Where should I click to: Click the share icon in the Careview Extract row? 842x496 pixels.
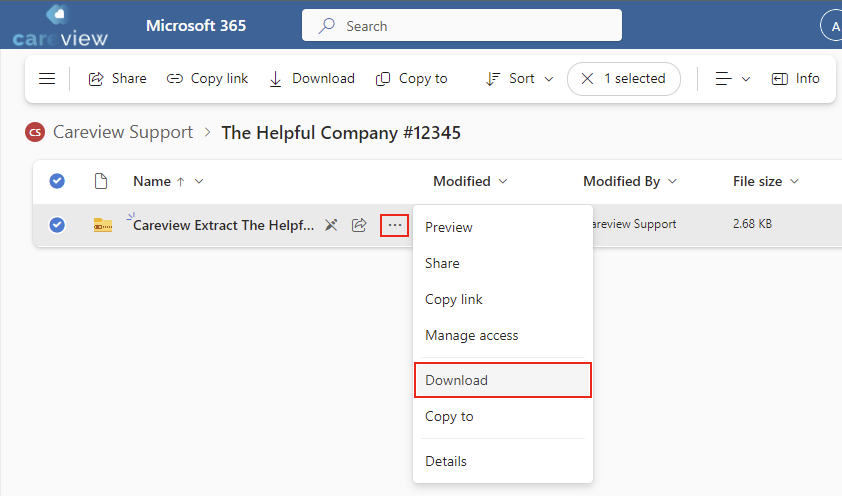359,225
